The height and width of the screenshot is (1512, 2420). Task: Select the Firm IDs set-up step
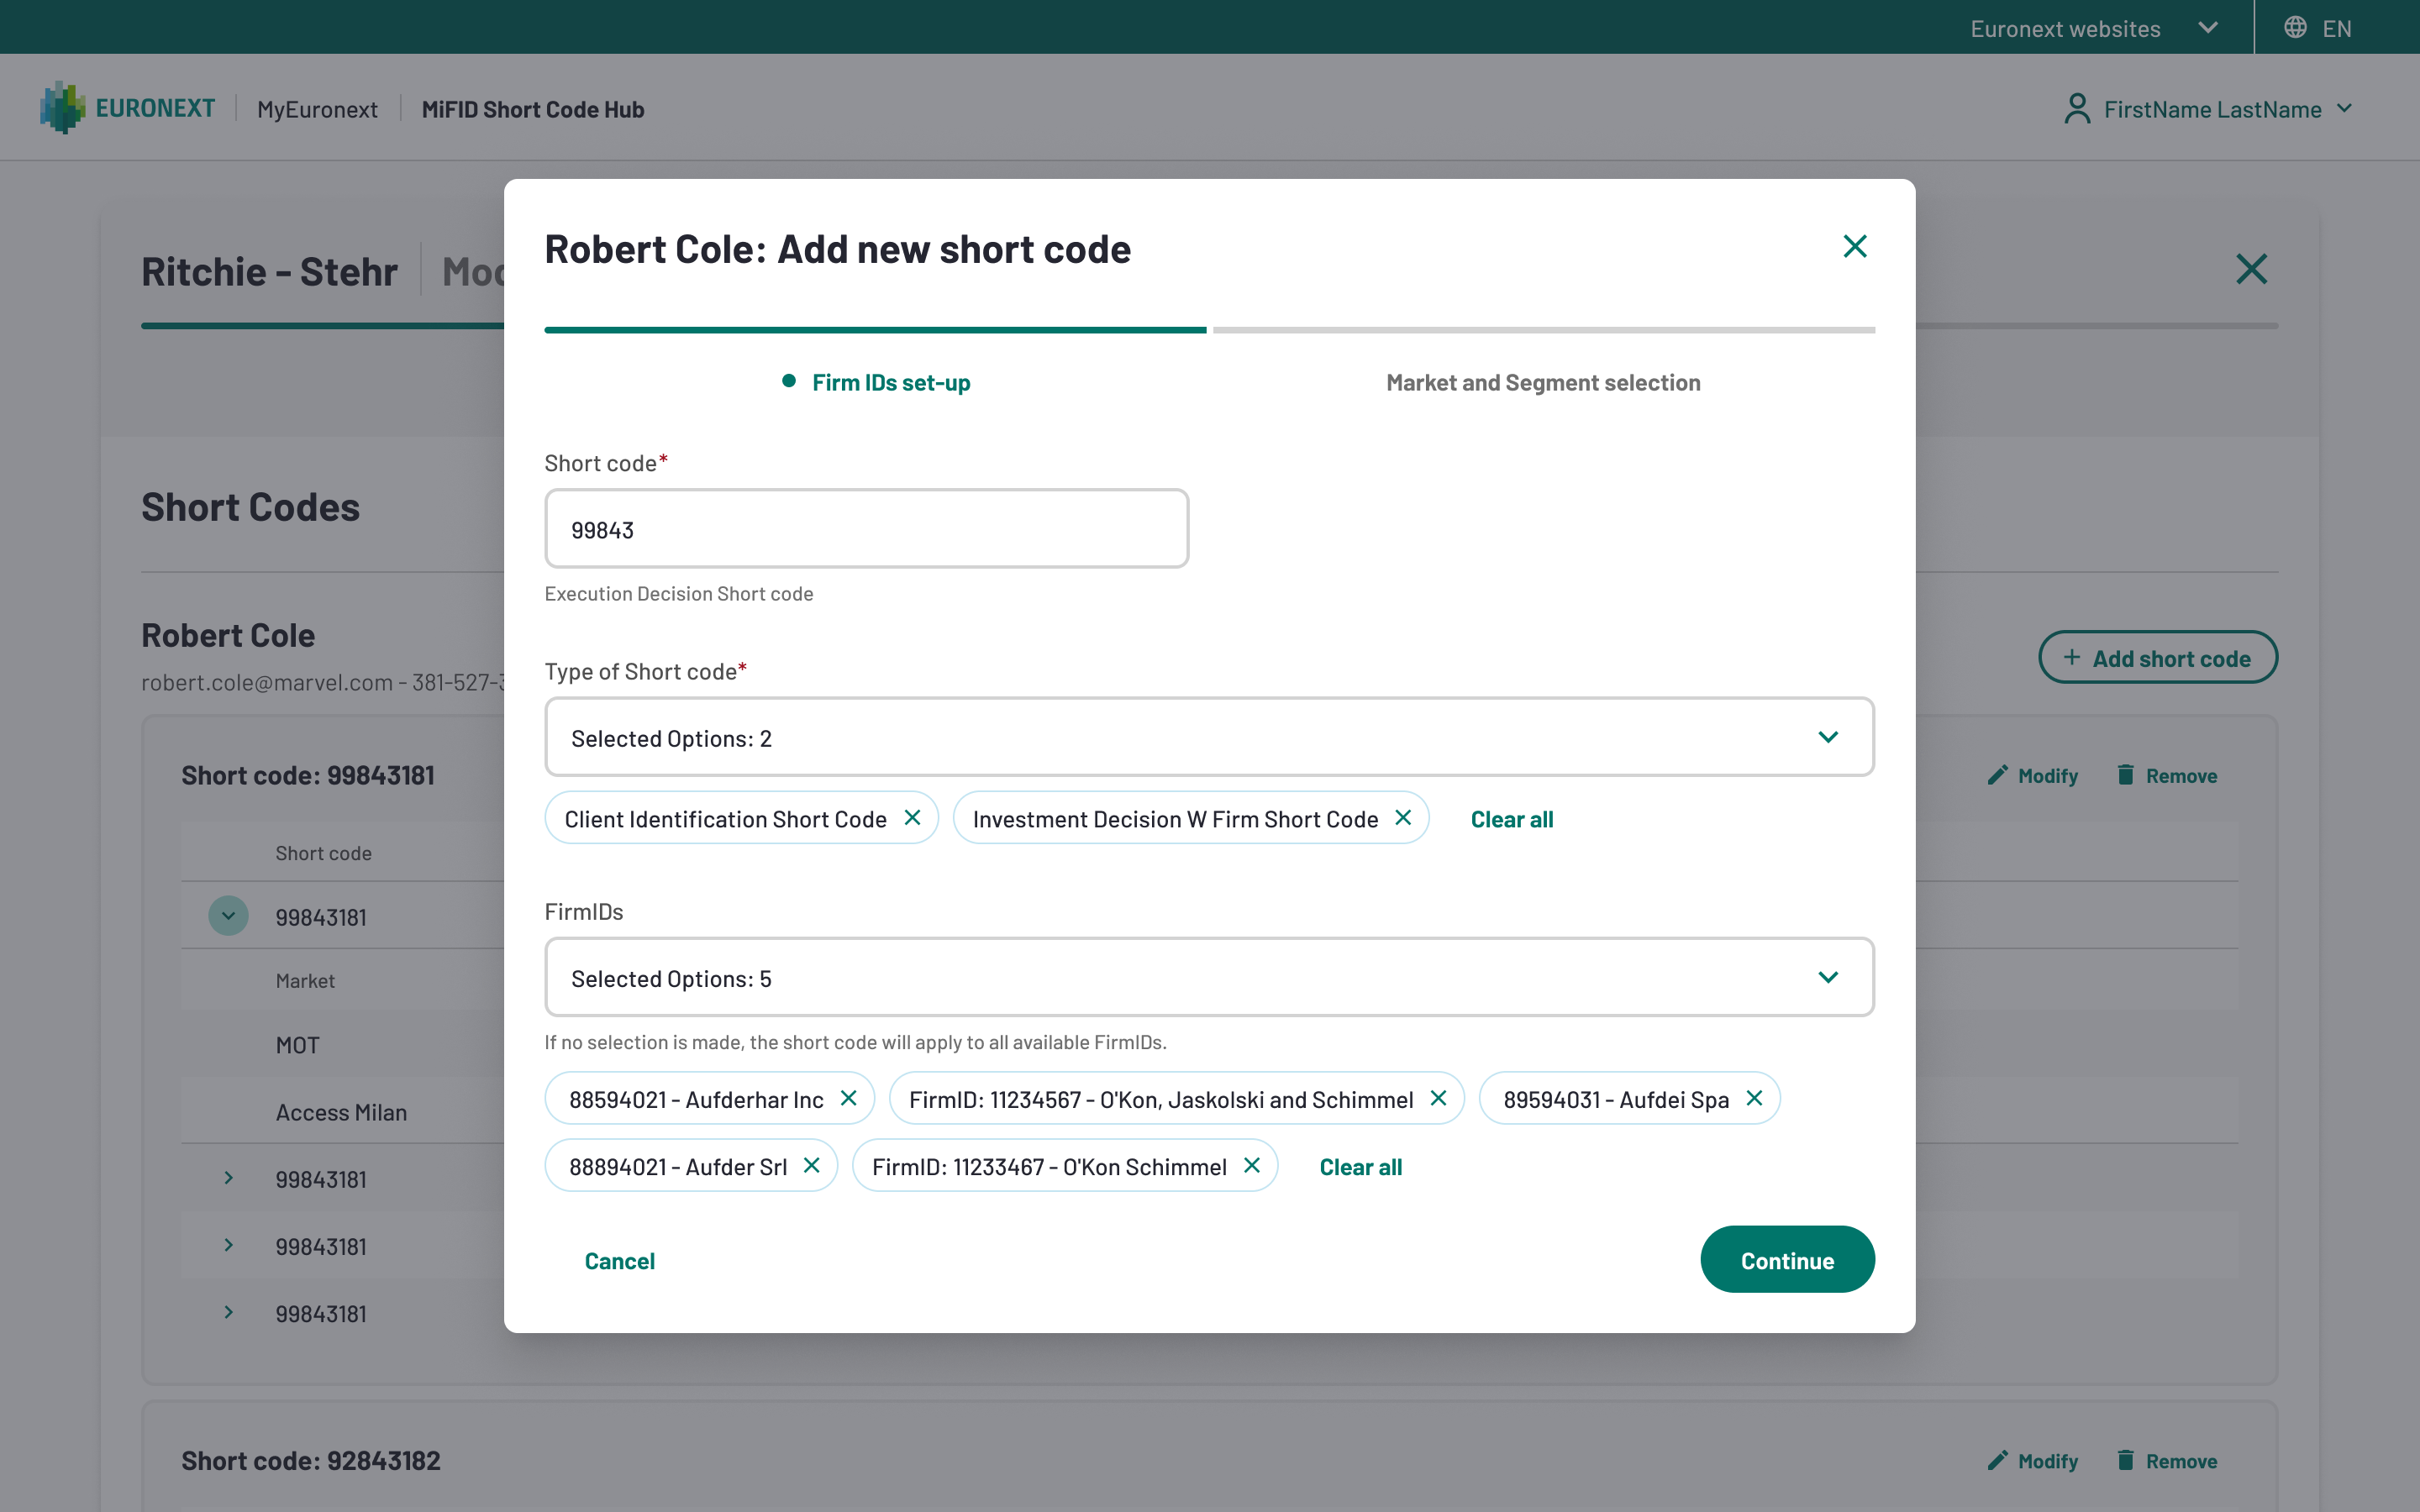click(890, 382)
